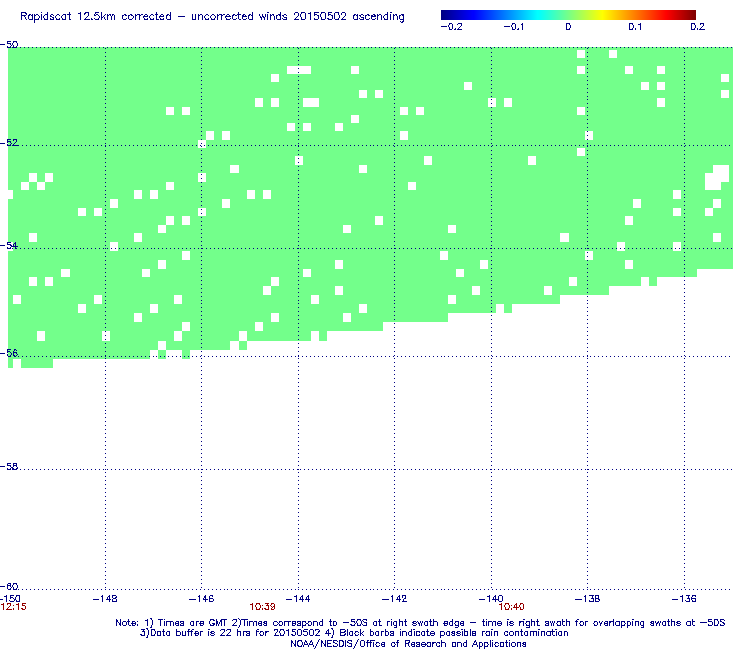Click the latitude label '-58'
The height and width of the screenshot is (650, 740).
[x=9, y=466]
